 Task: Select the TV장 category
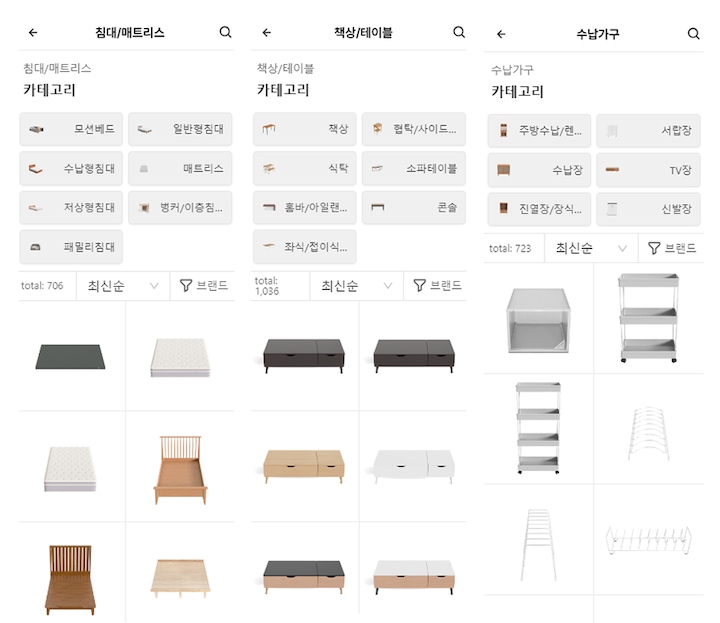tap(649, 170)
